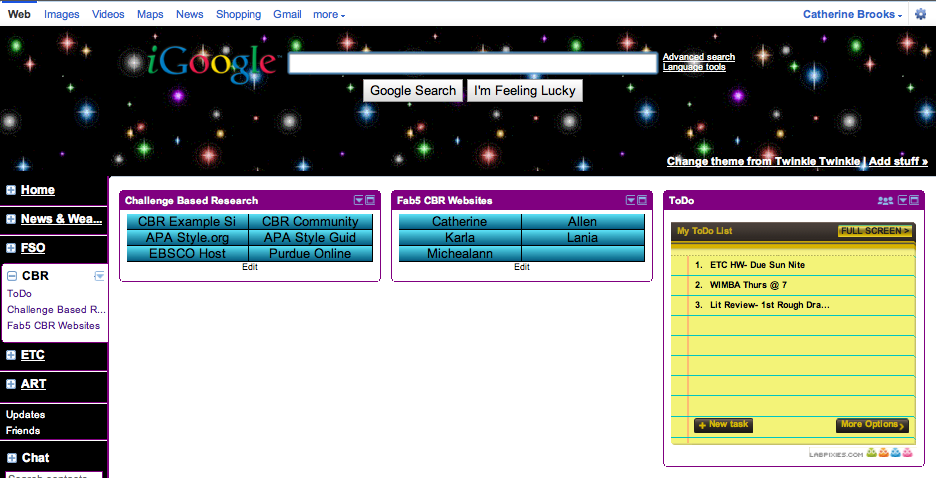Open Challenge Based Research gadget menu arrow
Image resolution: width=936 pixels, height=478 pixels.
pyautogui.click(x=359, y=201)
